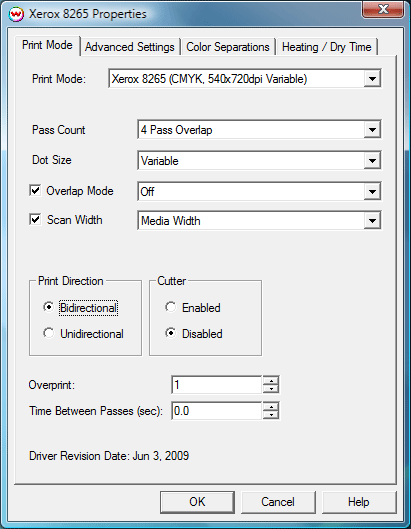Open the Print Mode dropdown

[372, 79]
